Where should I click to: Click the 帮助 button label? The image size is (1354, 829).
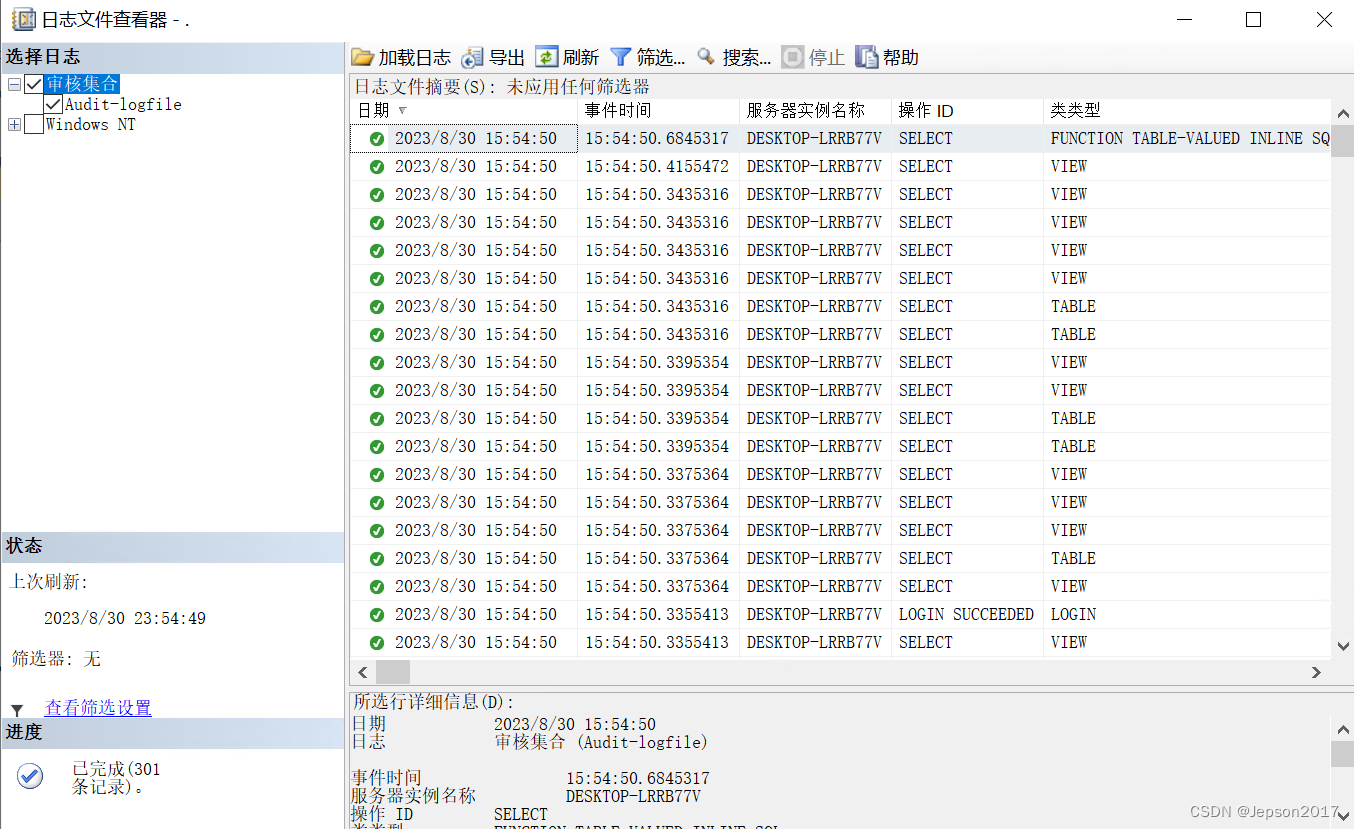pos(901,58)
